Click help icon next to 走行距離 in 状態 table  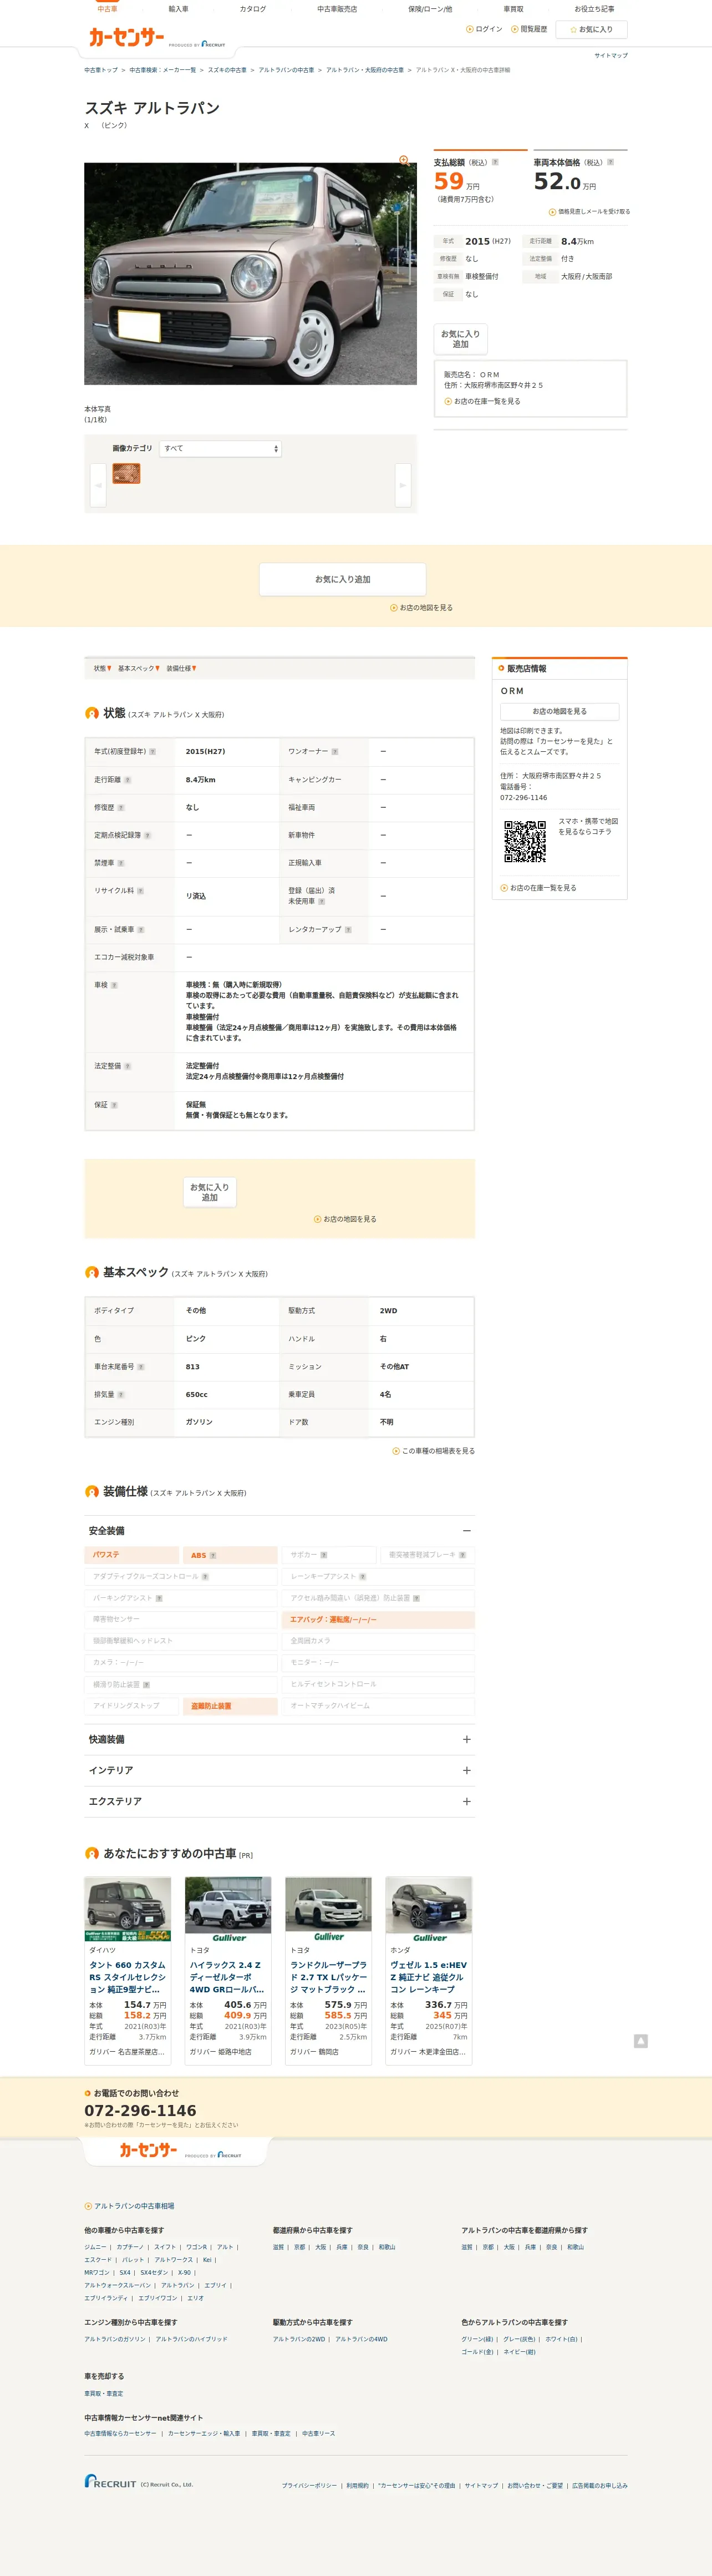[127, 780]
